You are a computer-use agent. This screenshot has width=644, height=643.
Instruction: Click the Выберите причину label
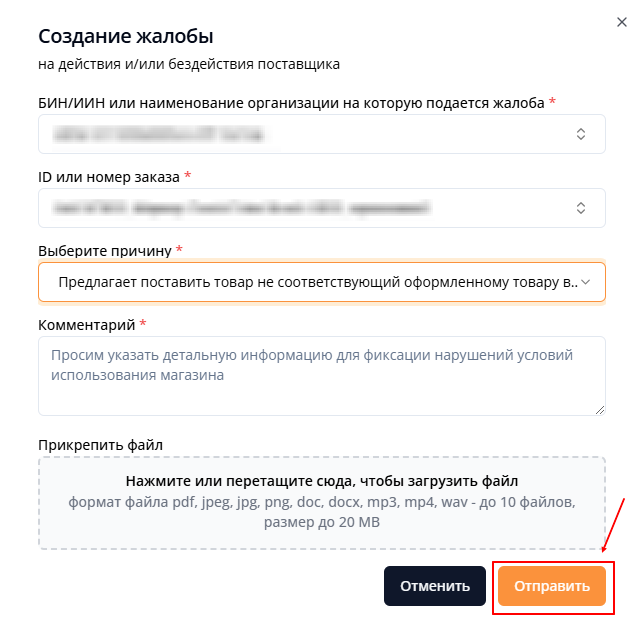(105, 250)
